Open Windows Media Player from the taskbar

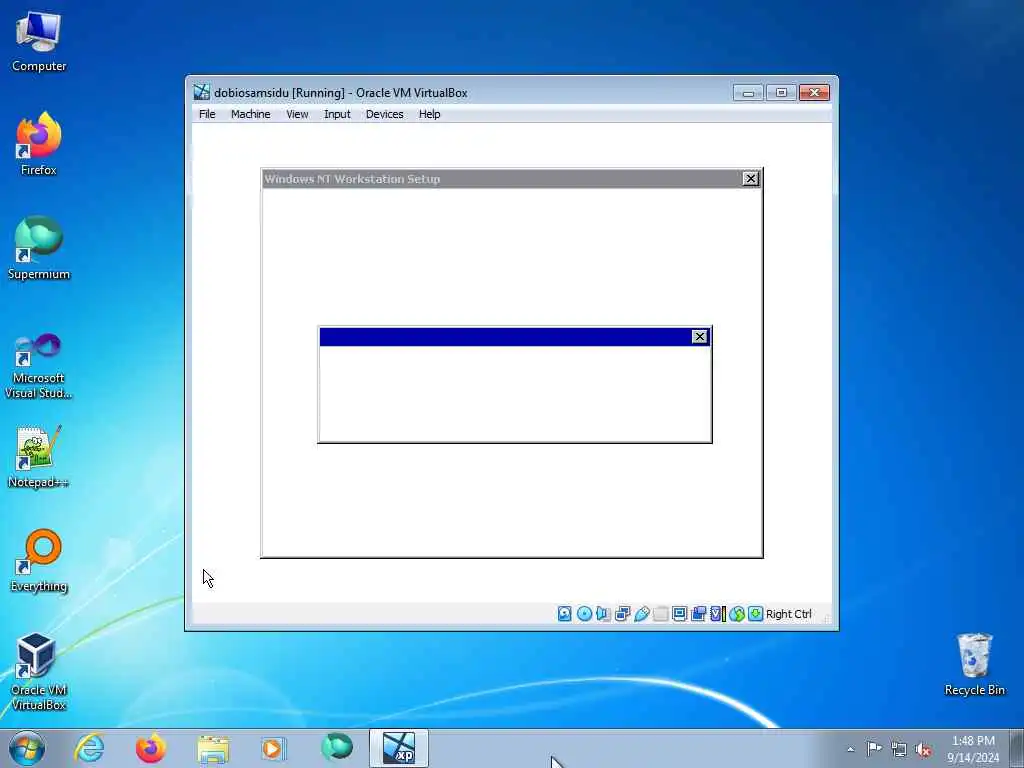(x=274, y=748)
